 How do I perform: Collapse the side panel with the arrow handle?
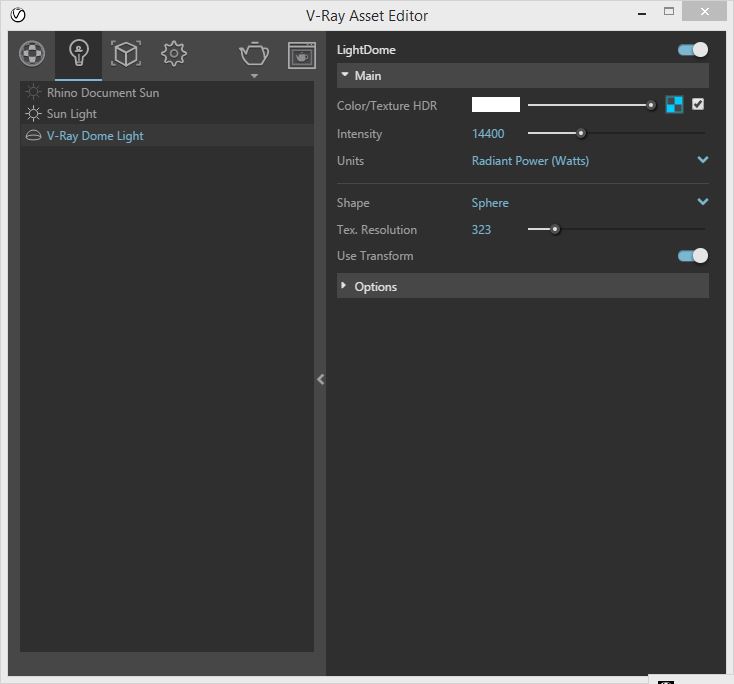(320, 379)
